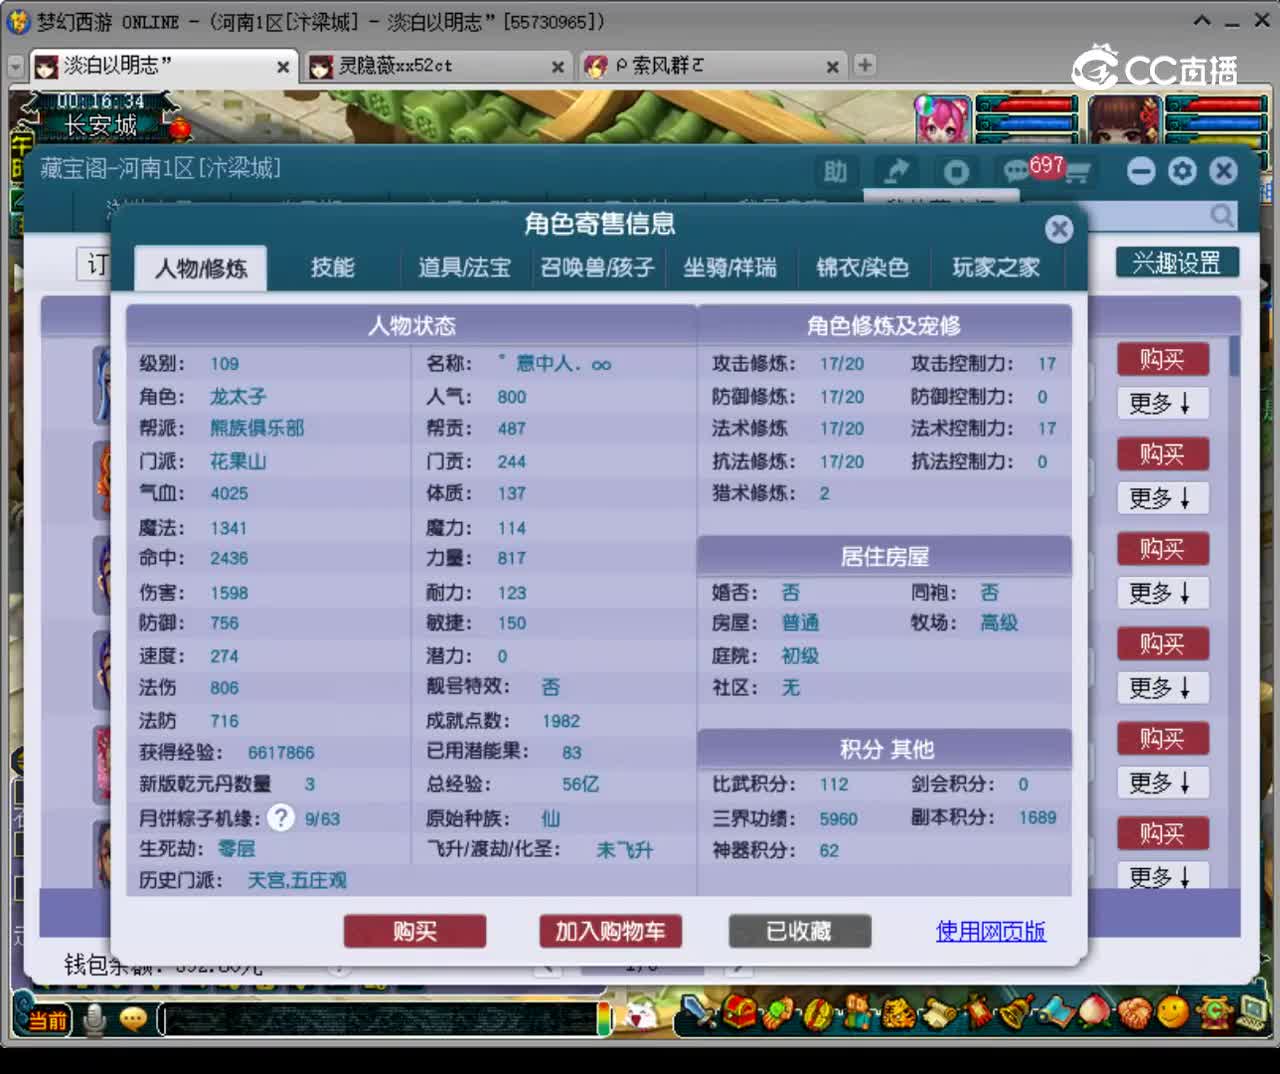Click the share arrow icon in header
The height and width of the screenshot is (1074, 1280).
[896, 172]
